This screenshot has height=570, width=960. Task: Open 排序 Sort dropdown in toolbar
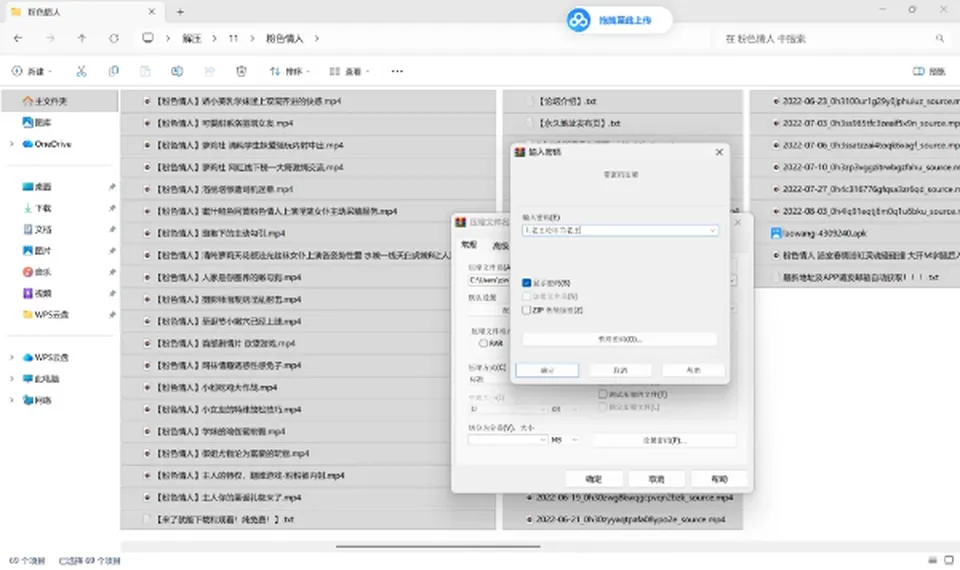[x=290, y=71]
